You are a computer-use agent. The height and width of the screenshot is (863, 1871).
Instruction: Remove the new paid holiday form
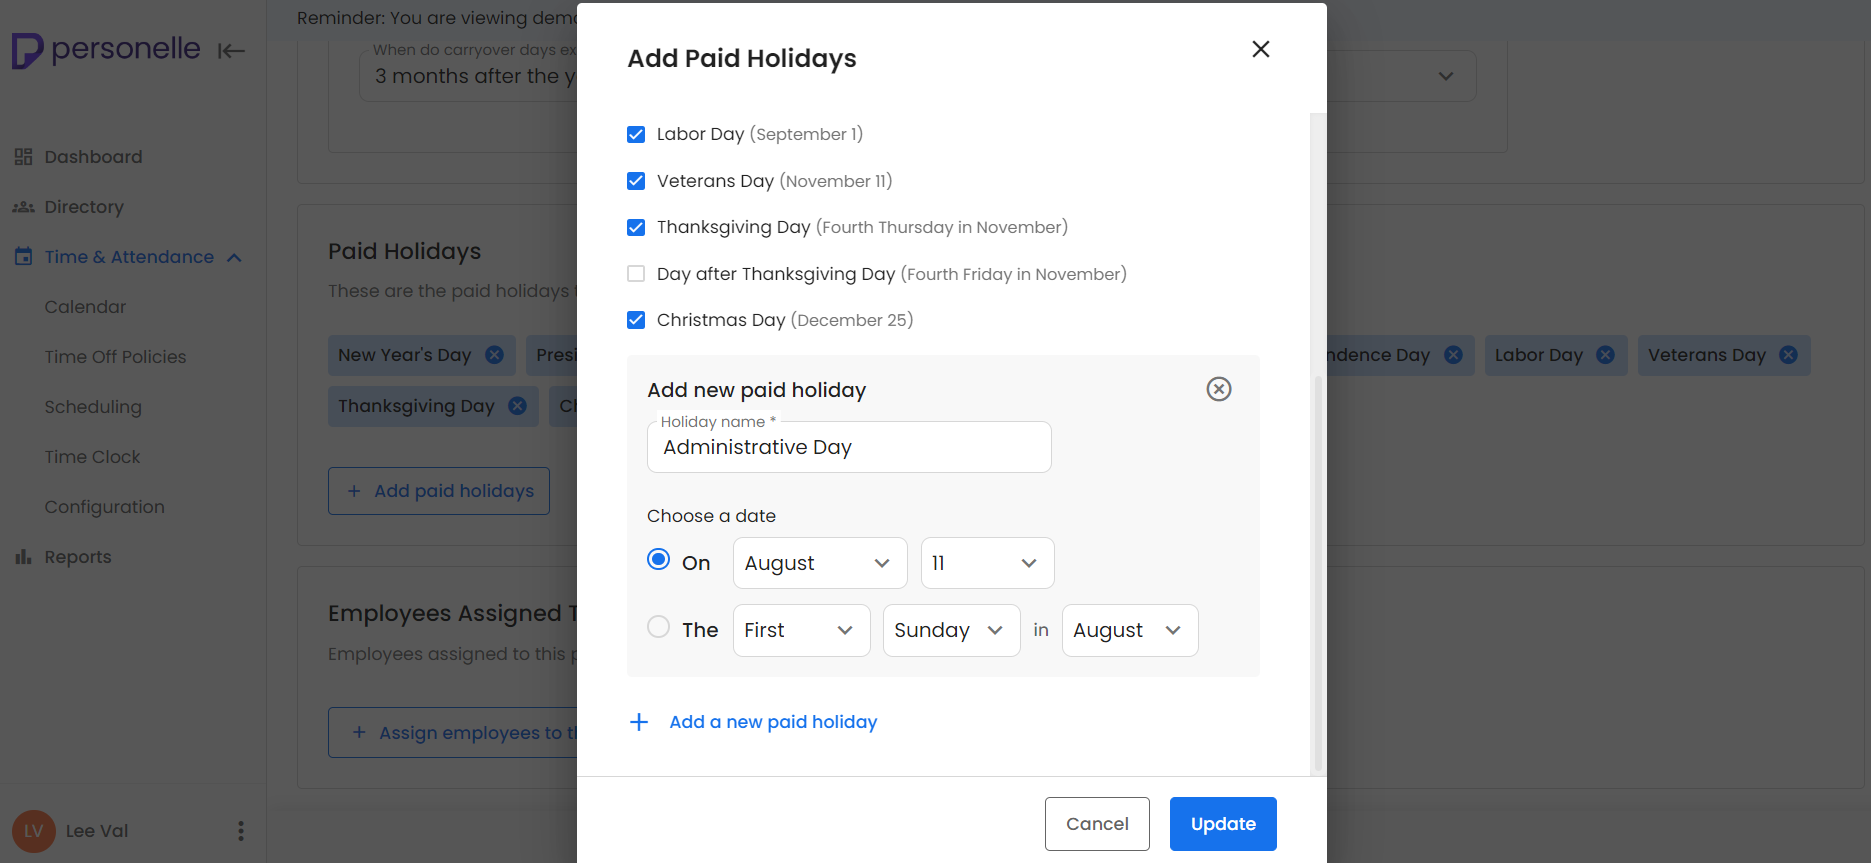[x=1218, y=389]
